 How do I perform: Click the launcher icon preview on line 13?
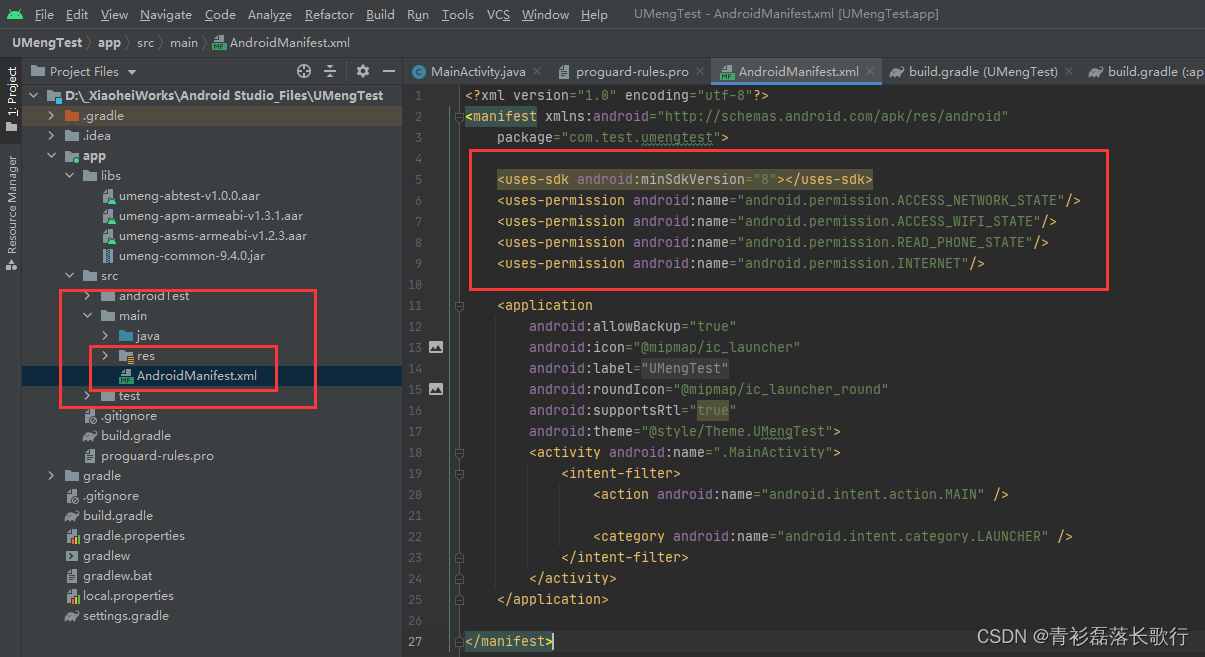[436, 347]
